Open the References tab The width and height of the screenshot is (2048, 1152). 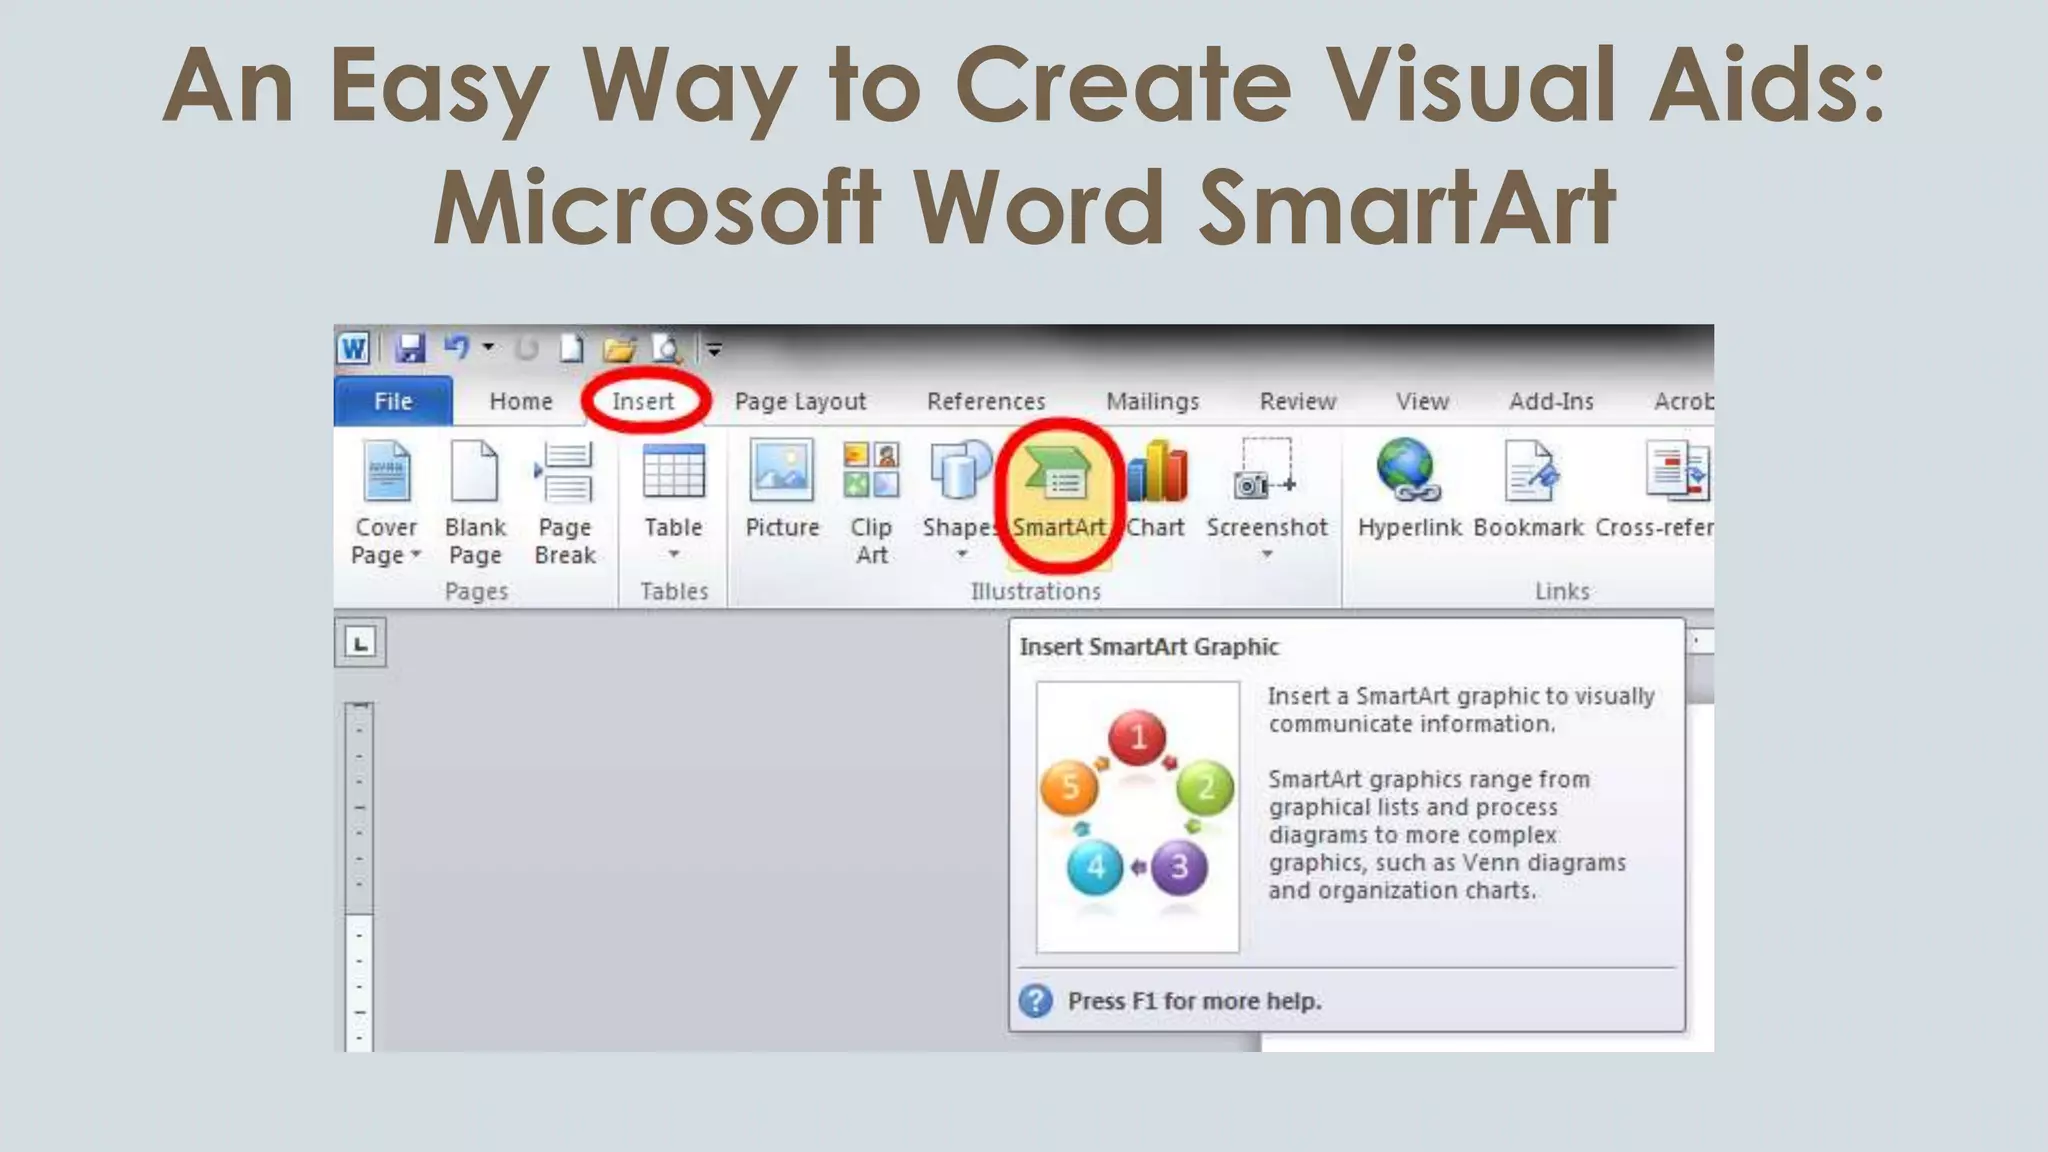(986, 401)
